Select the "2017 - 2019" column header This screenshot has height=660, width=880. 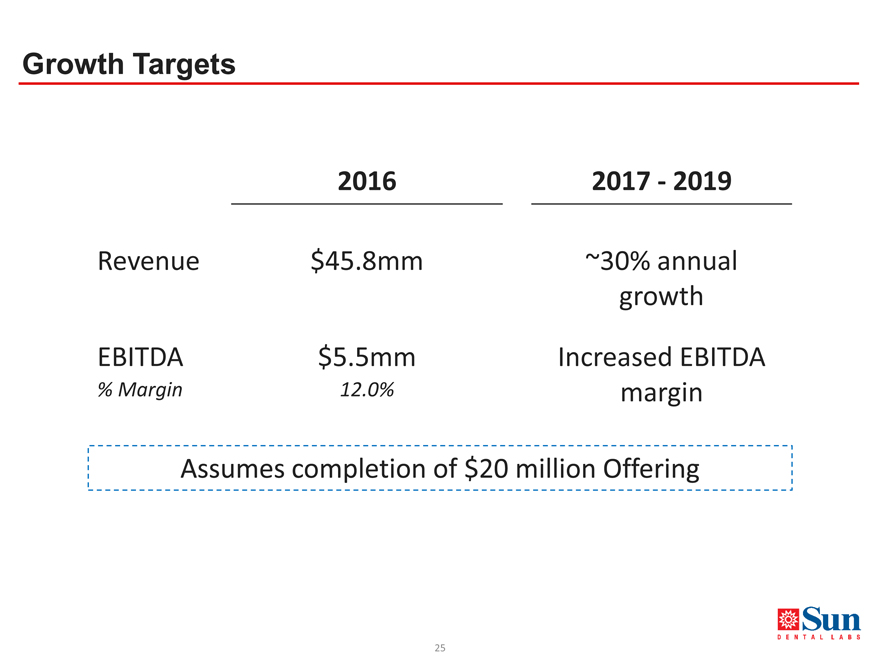(661, 181)
